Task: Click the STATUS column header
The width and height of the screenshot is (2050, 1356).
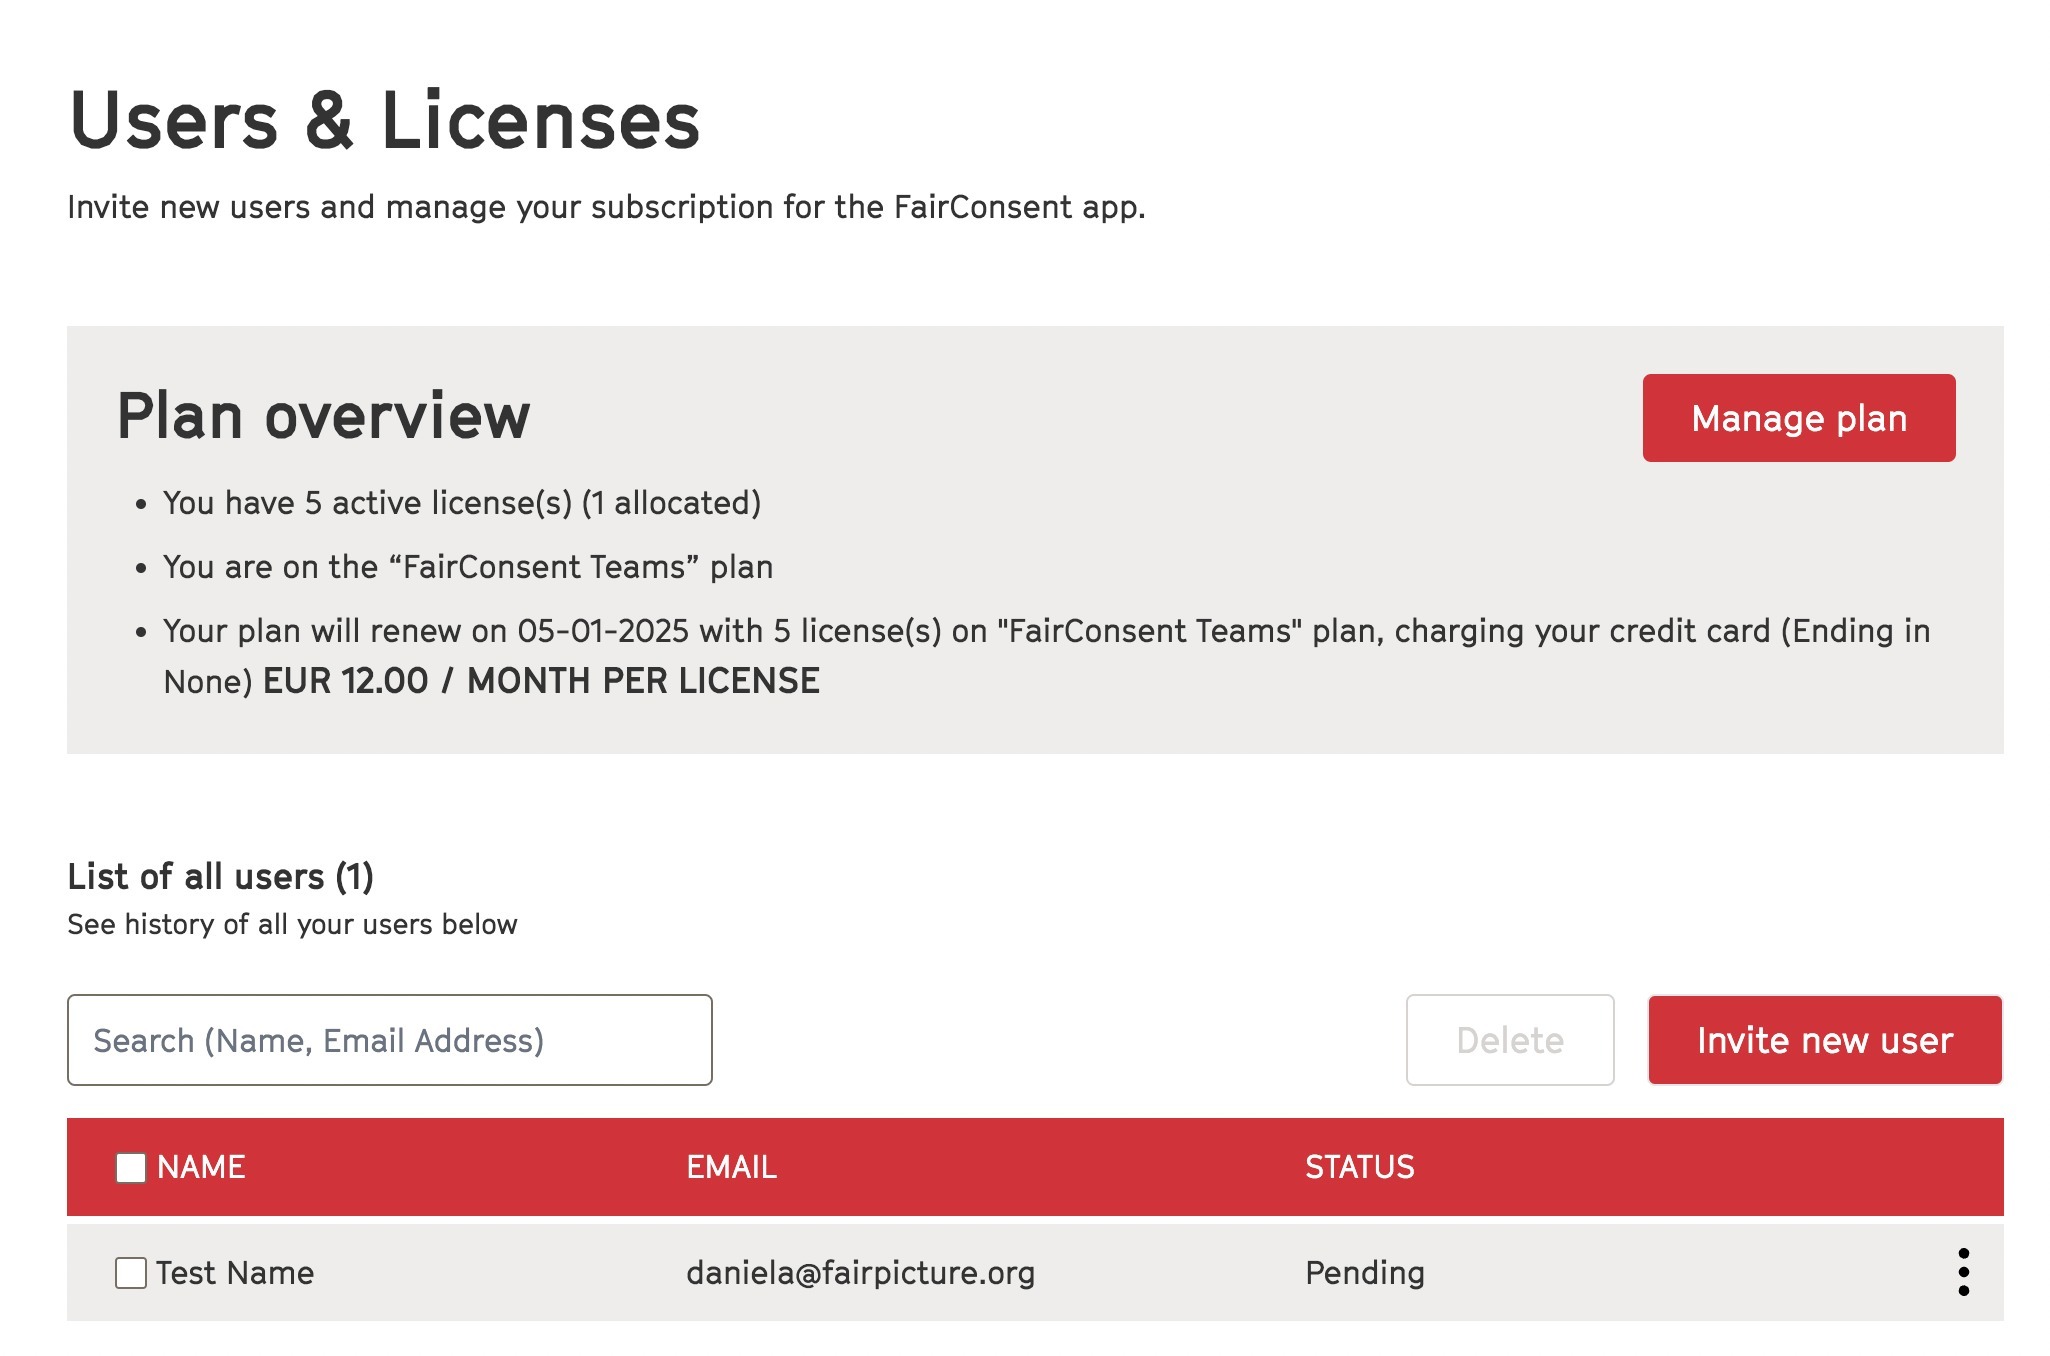Action: [x=1360, y=1167]
